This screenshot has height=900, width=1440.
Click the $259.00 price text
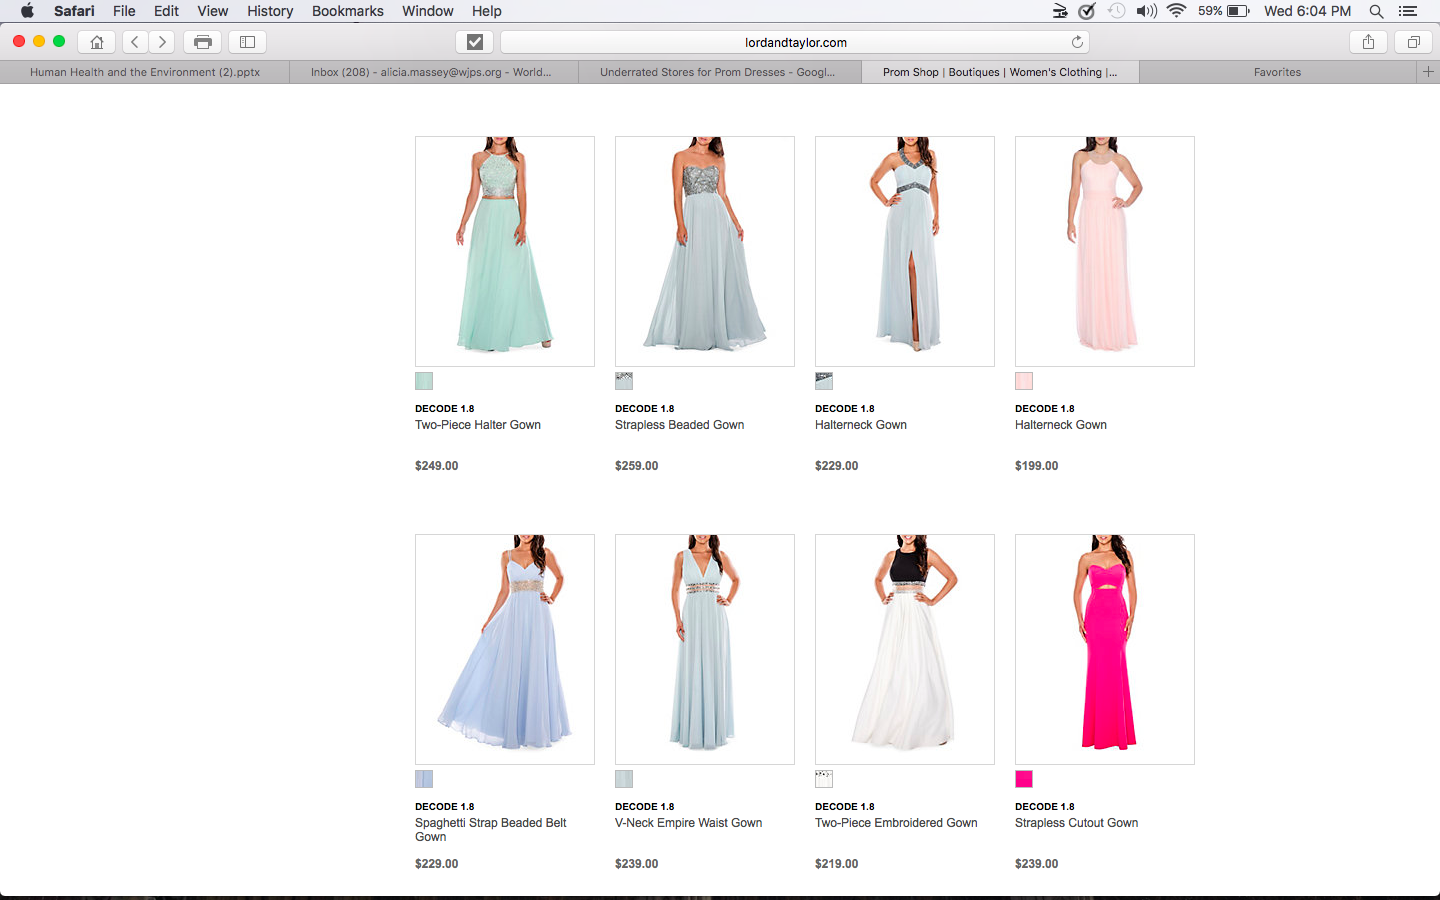pos(637,466)
